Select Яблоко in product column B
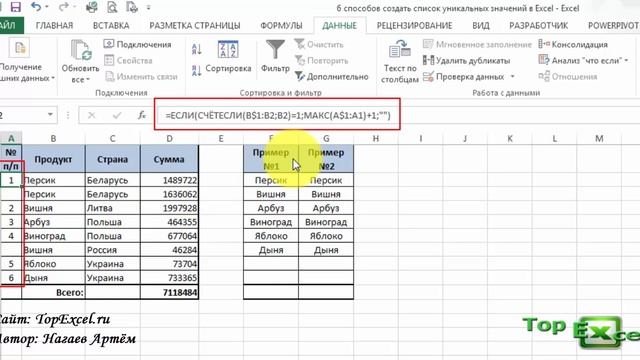640x360 pixels. (x=53, y=264)
